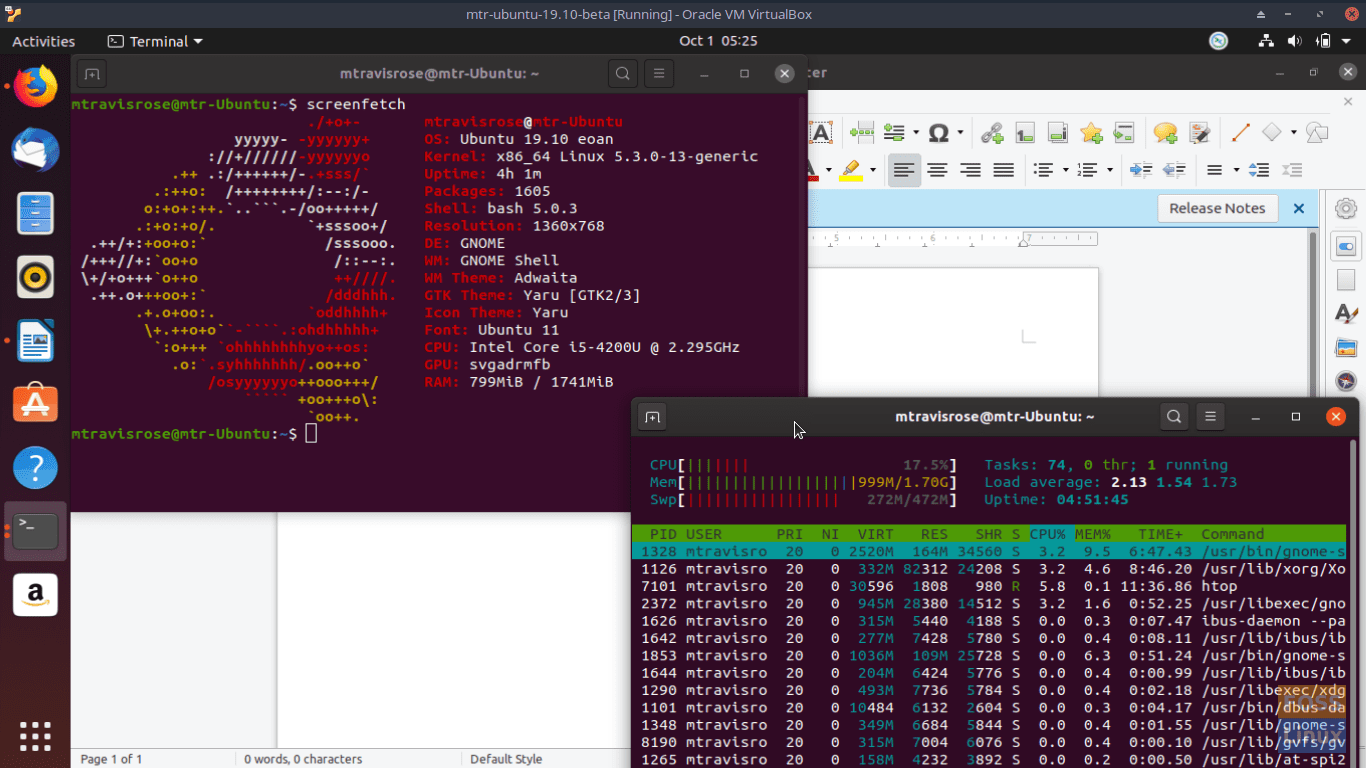Dismiss the blue infobar with X
This screenshot has width=1366, height=768.
[1299, 208]
